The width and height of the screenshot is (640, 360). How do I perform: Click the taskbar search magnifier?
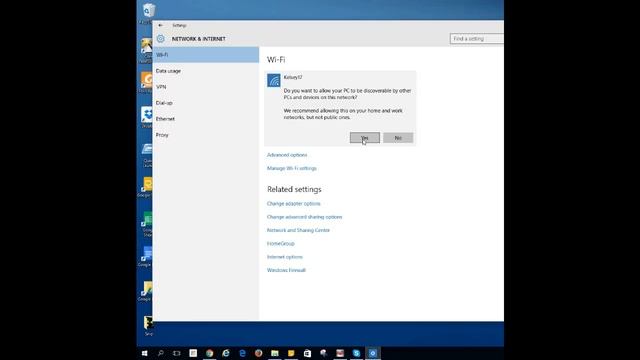click(161, 353)
